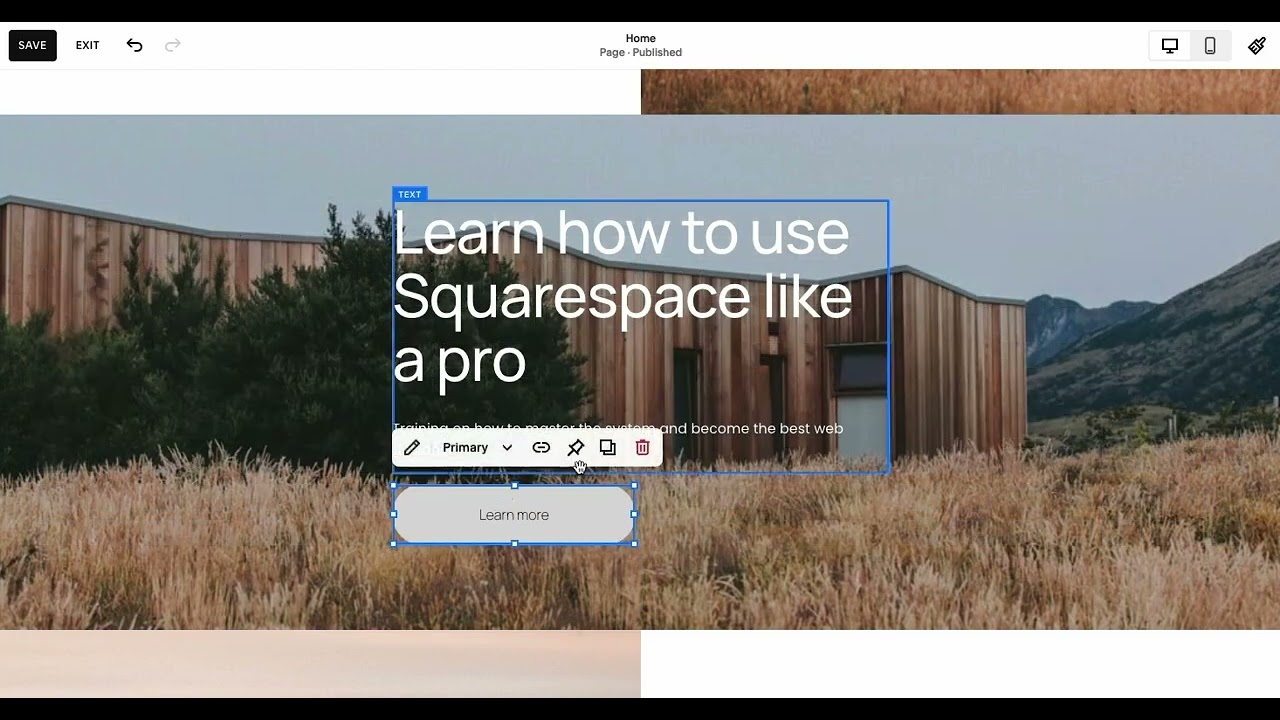The height and width of the screenshot is (720, 1280).
Task: Click the pencil edit icon
Action: point(411,448)
